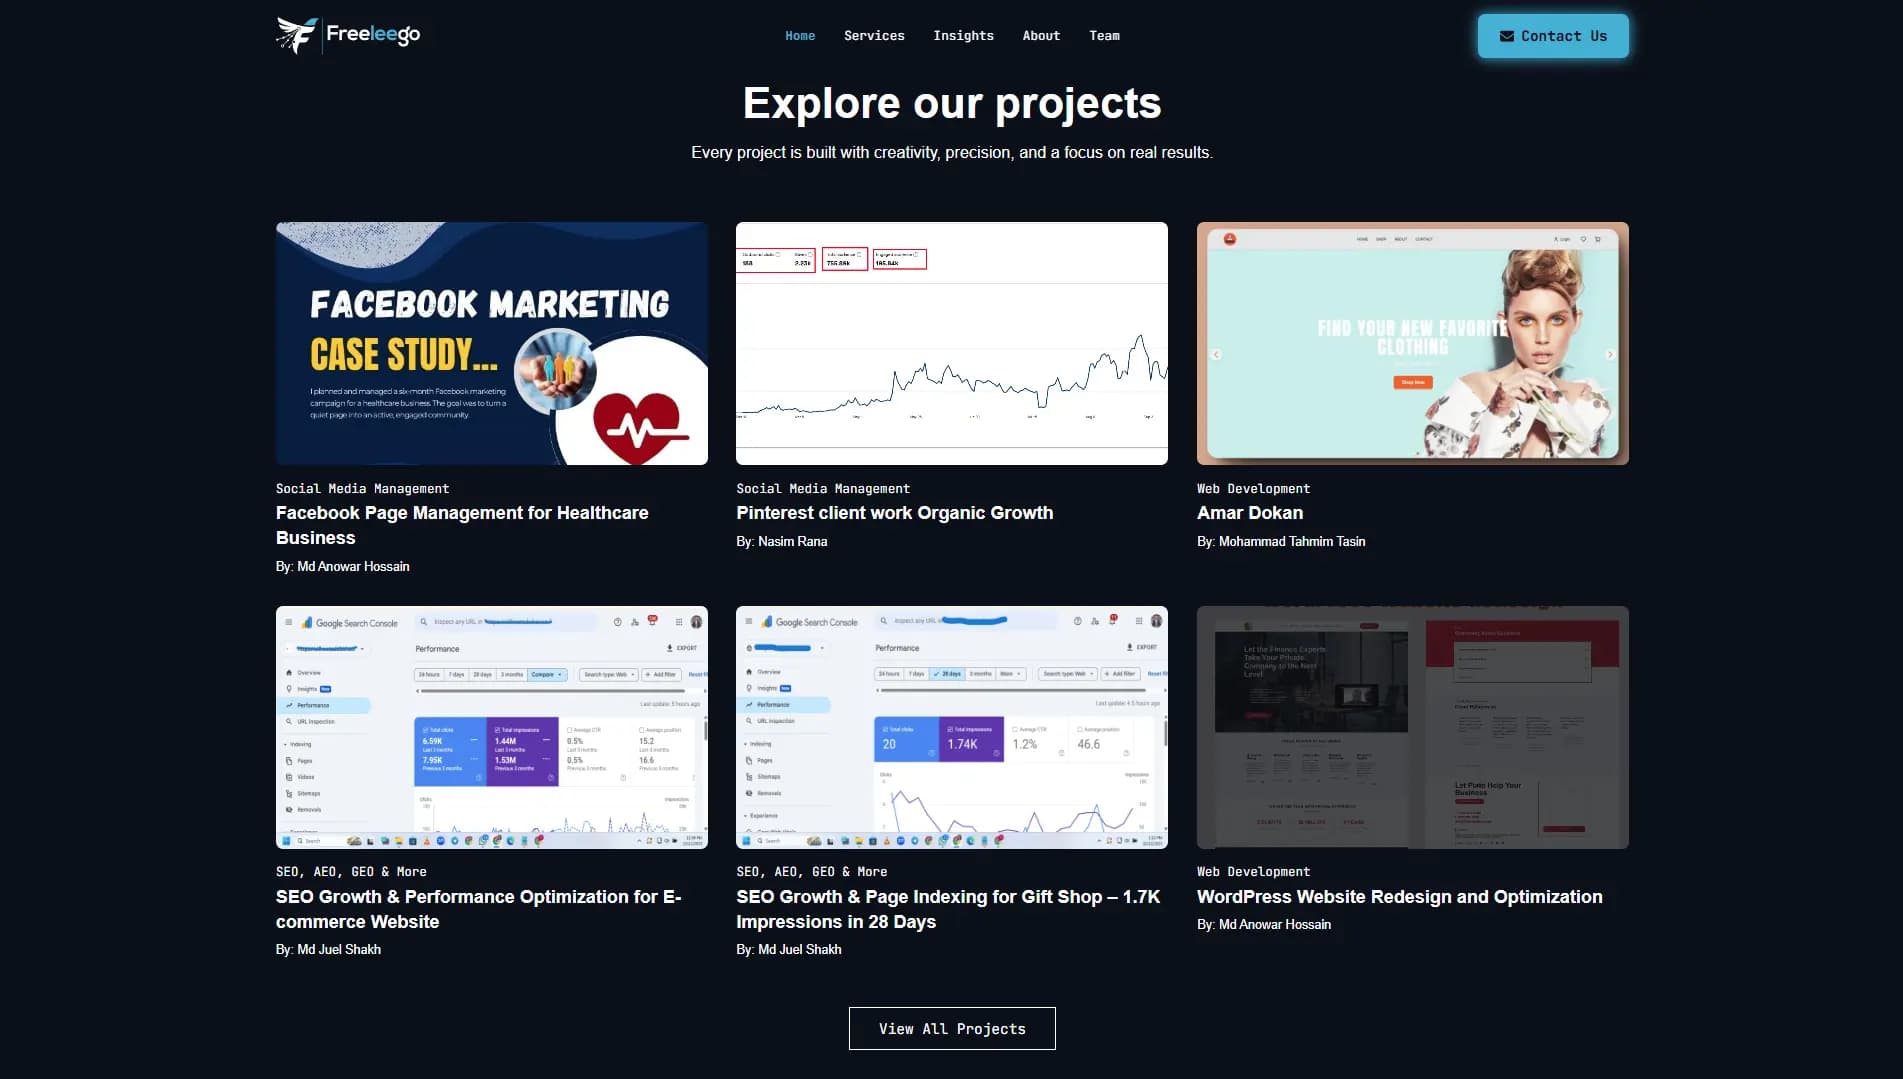Click the Explore our projects heading

tap(952, 104)
